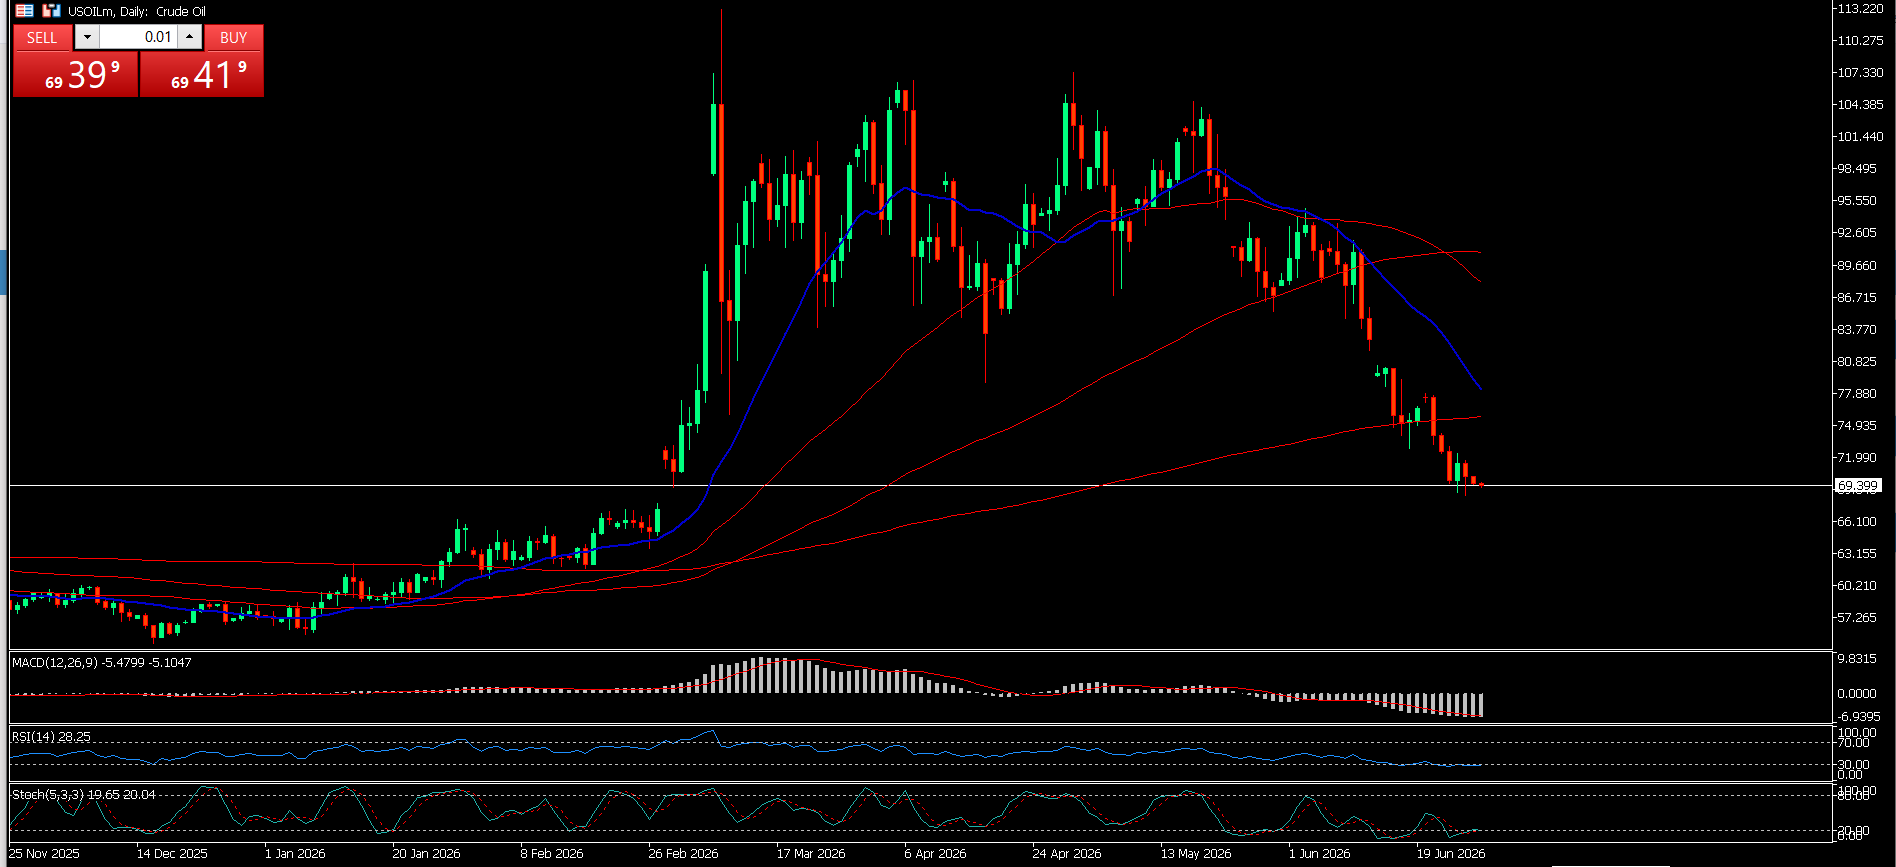The height and width of the screenshot is (867, 1896).
Task: Click the 107.330 price axis label
Action: coord(1860,72)
